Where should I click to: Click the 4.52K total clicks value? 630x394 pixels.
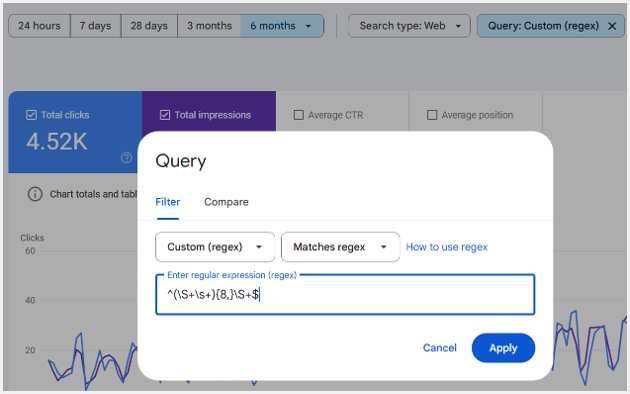pyautogui.click(x=57, y=142)
